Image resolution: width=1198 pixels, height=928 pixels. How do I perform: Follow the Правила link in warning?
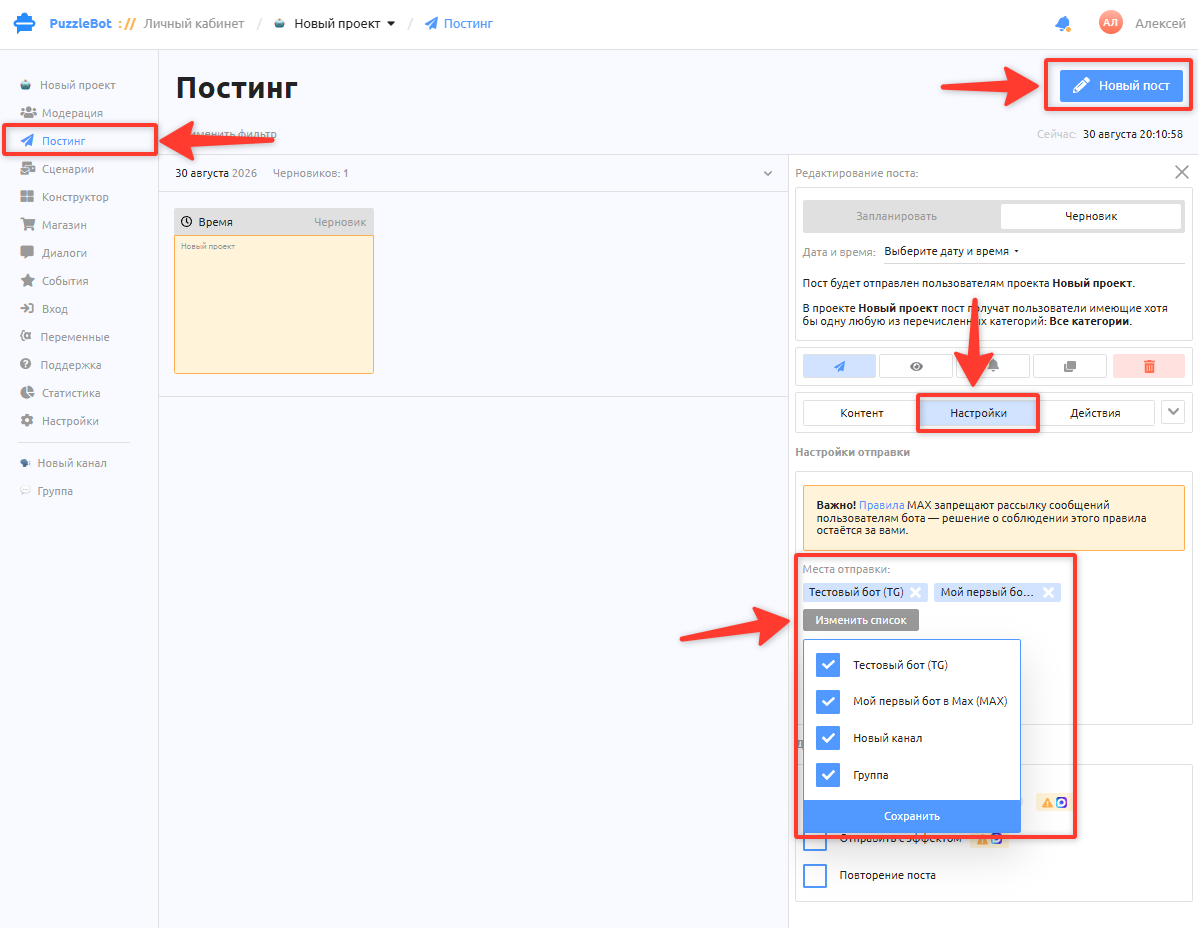tap(881, 505)
